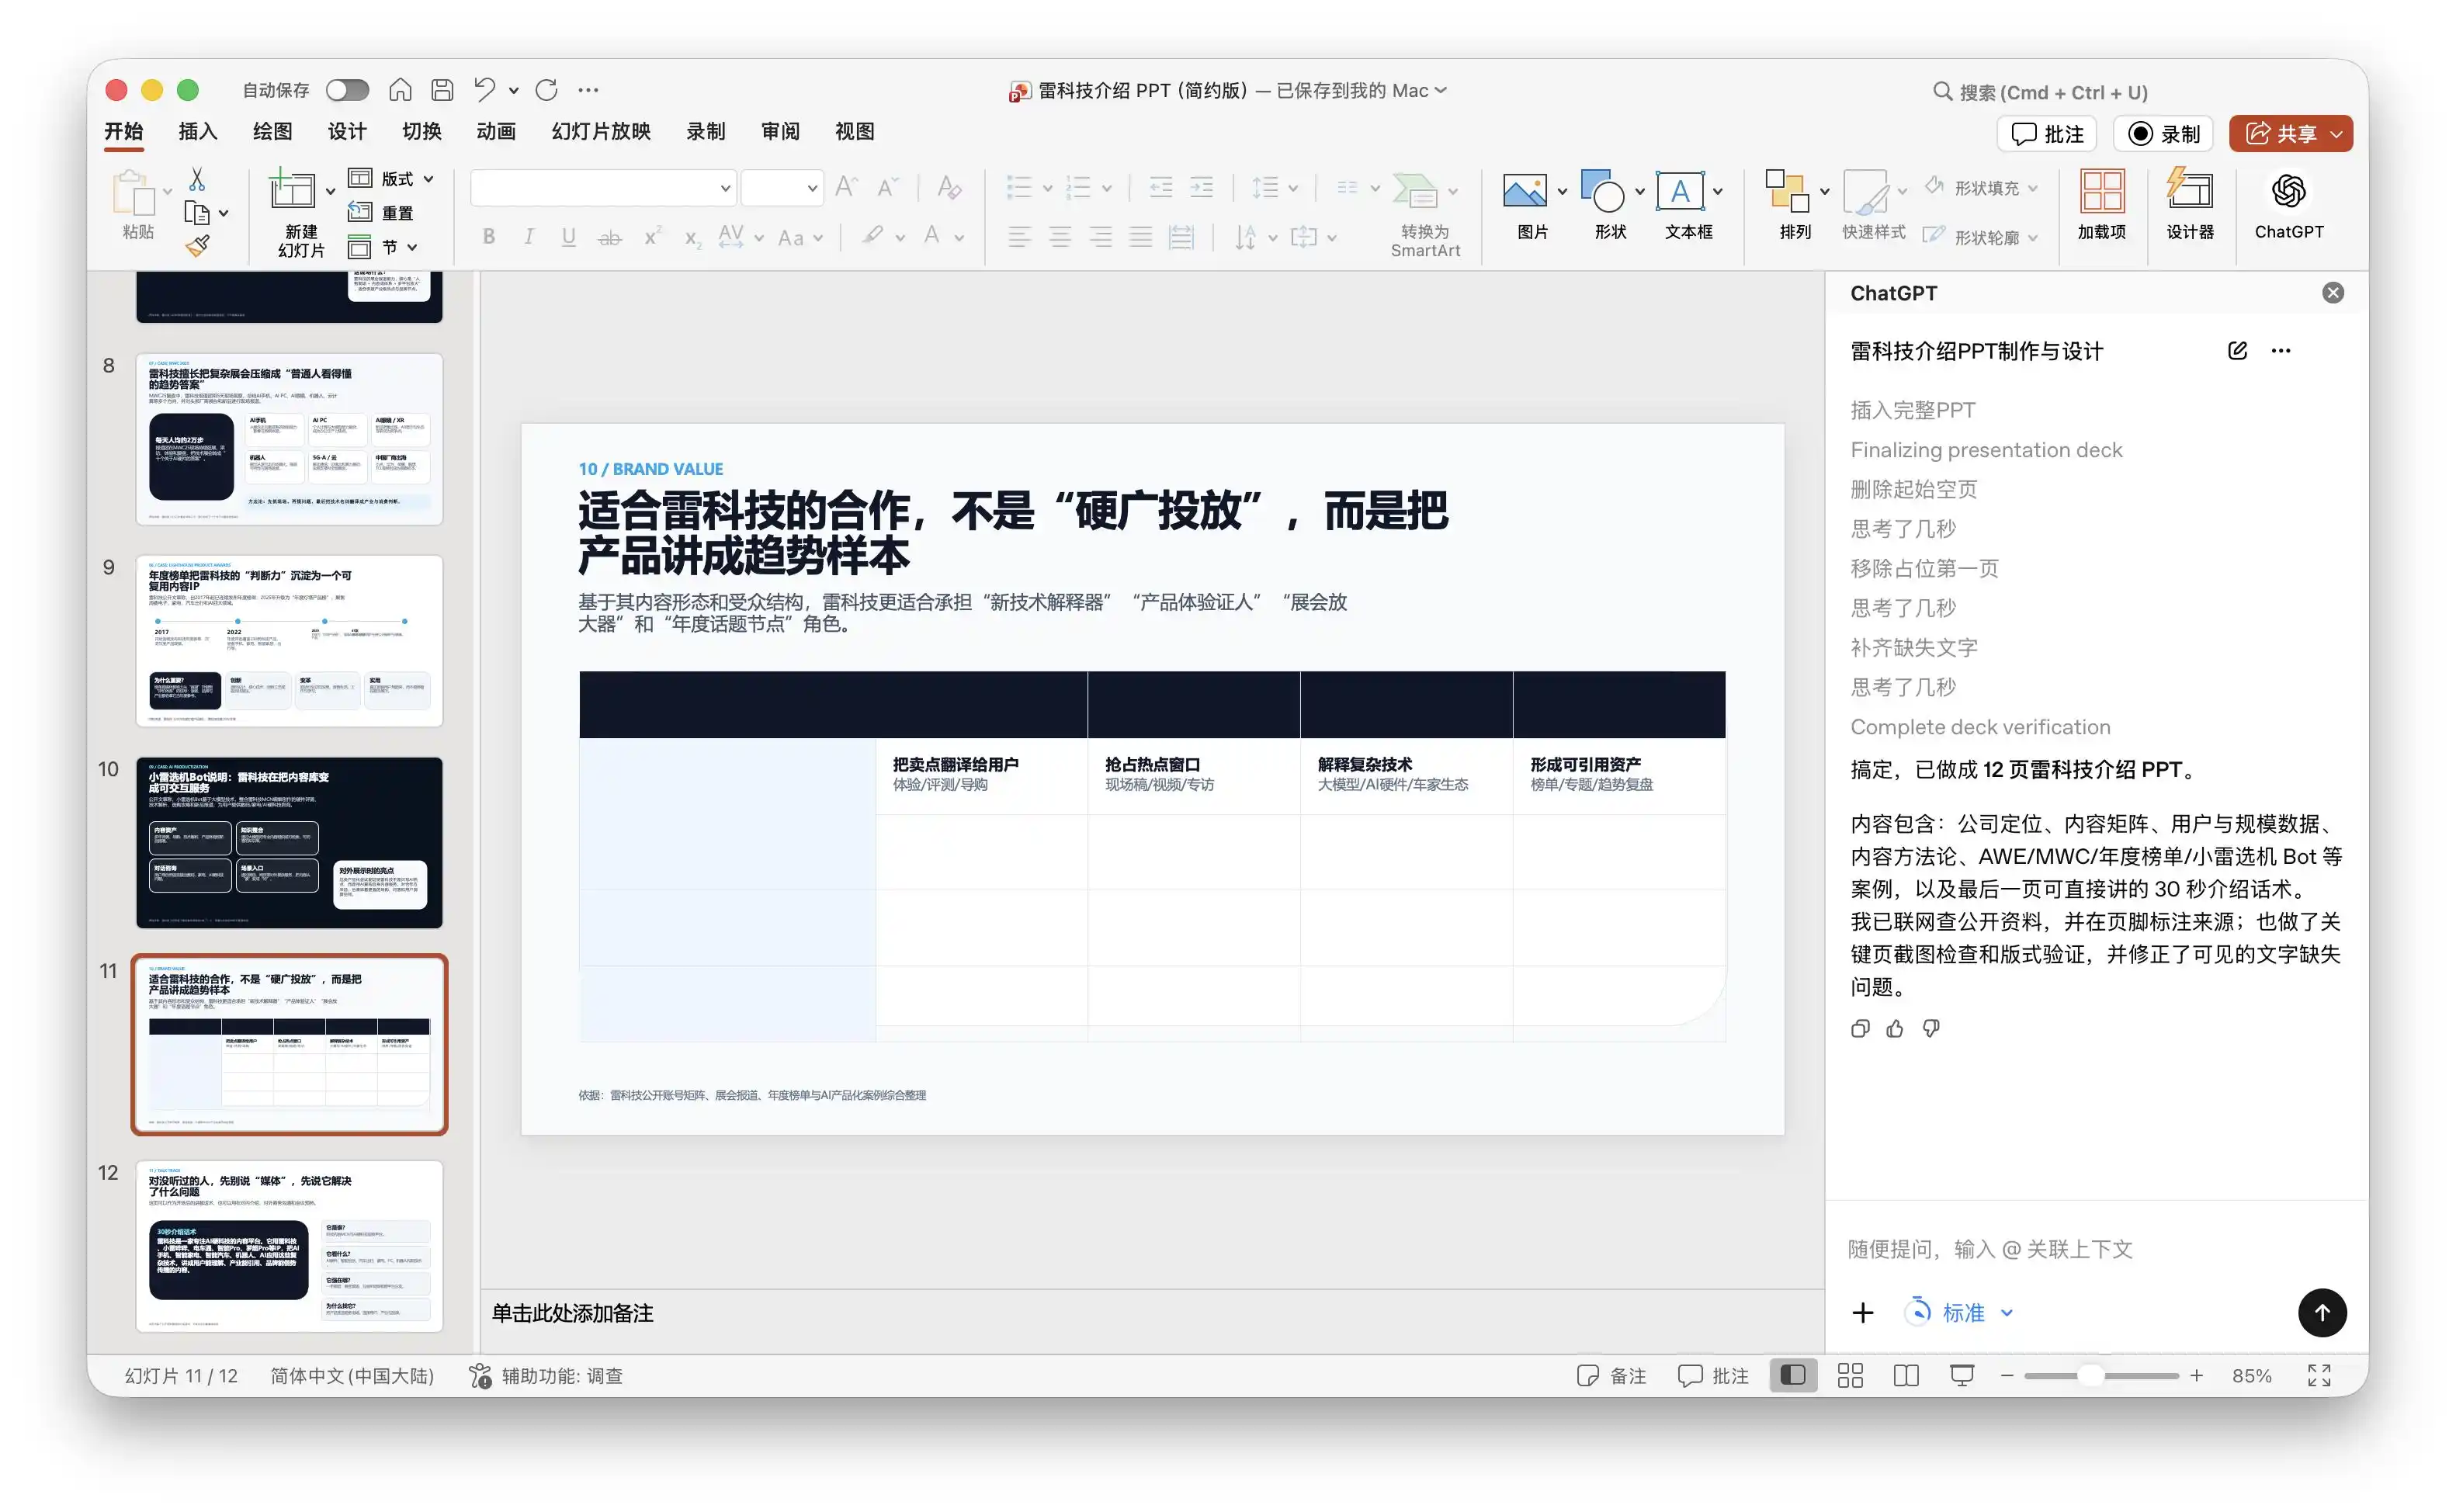Toggle italic formatting
Image resolution: width=2456 pixels, height=1512 pixels.
coord(528,237)
